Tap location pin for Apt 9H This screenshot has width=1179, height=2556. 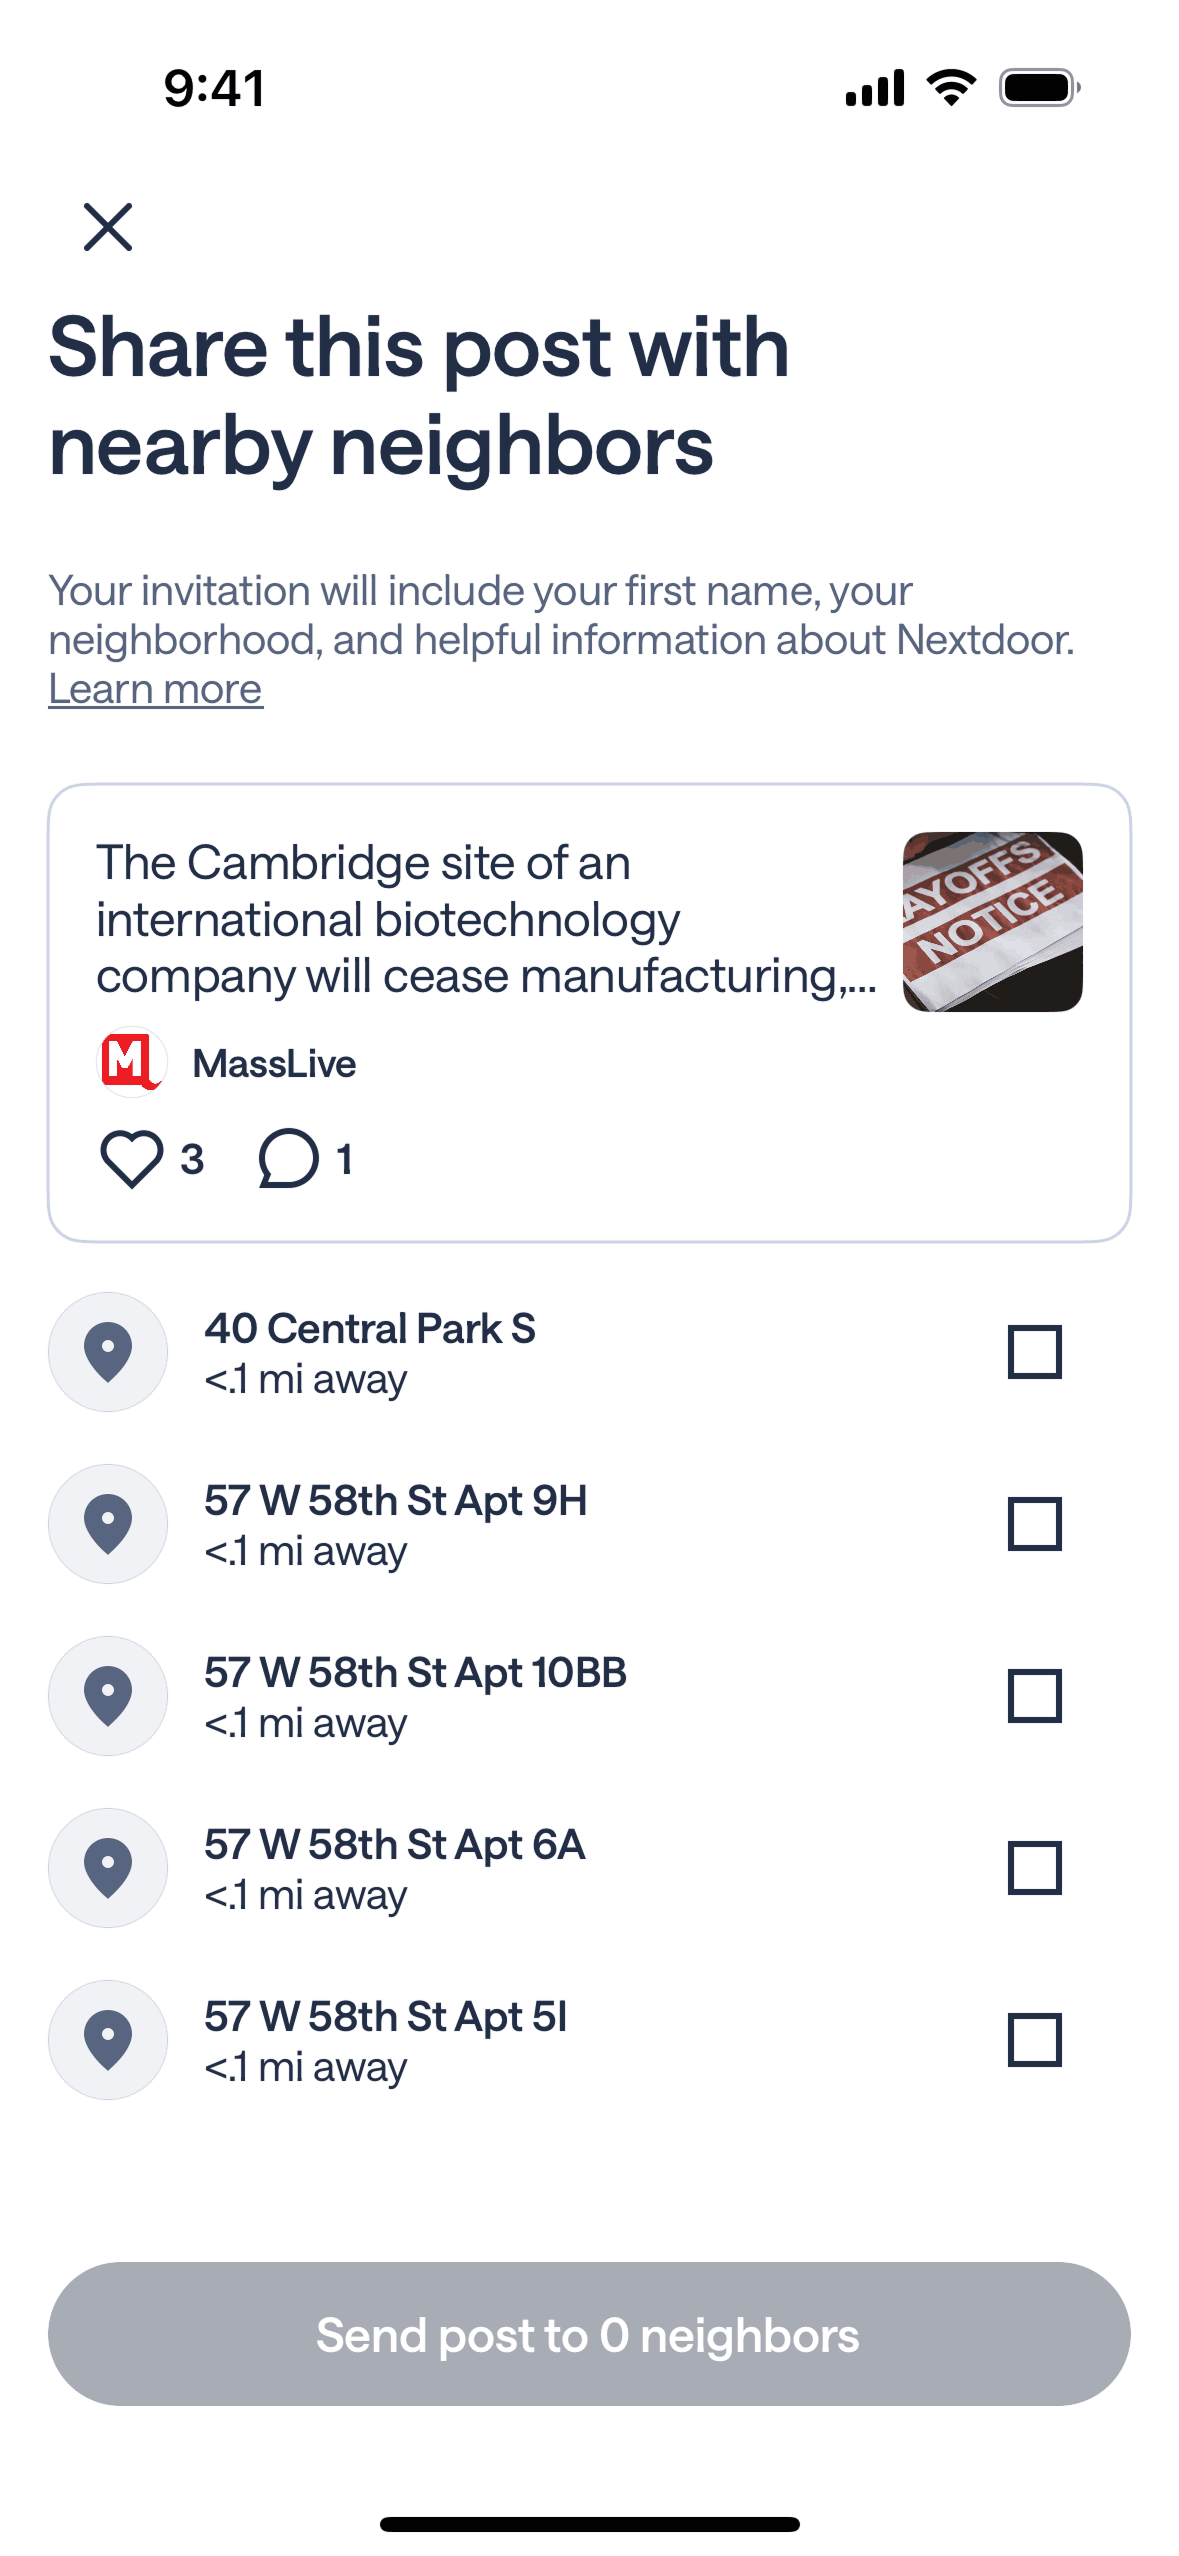point(108,1524)
